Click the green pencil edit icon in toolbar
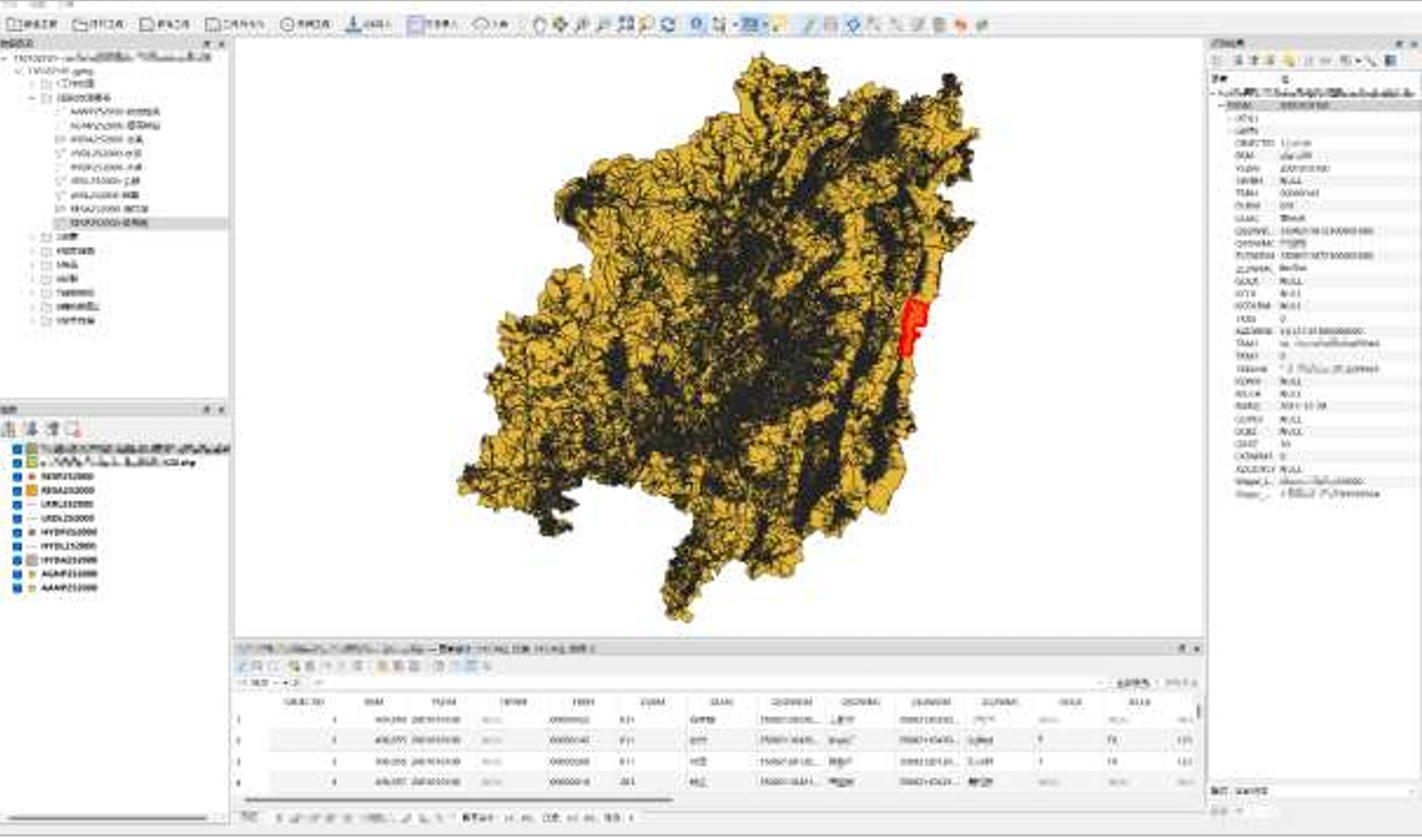The height and width of the screenshot is (839, 1422). [x=810, y=25]
